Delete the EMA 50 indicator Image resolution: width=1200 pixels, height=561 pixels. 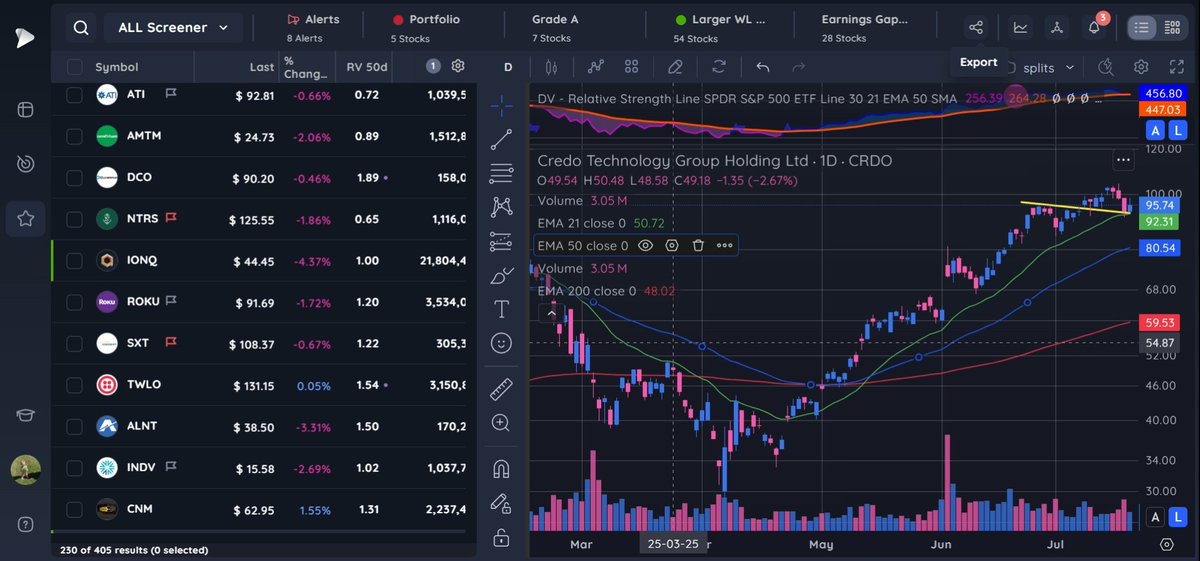click(698, 245)
